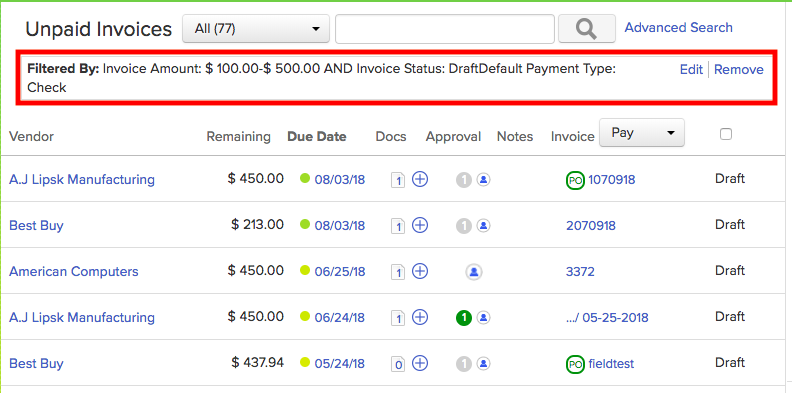
Task: Open the All (77) filter dropdown
Action: tap(256, 29)
